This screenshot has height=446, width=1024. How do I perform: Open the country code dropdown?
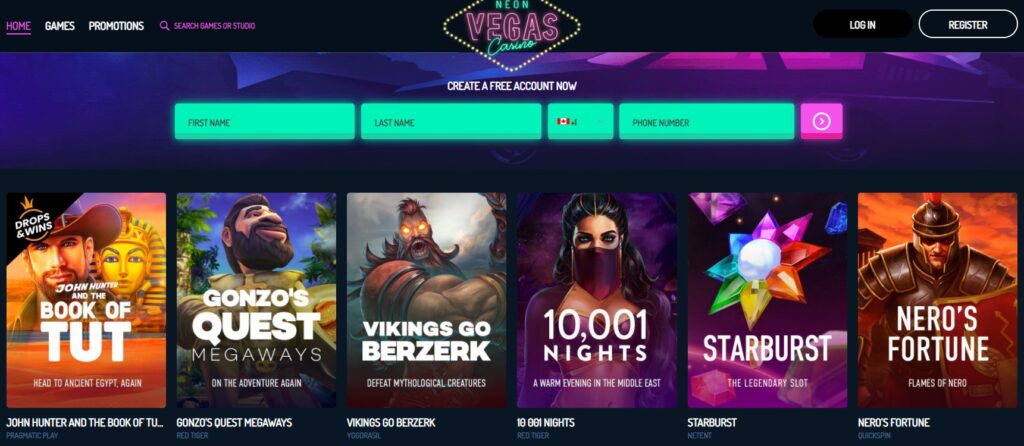pos(581,121)
